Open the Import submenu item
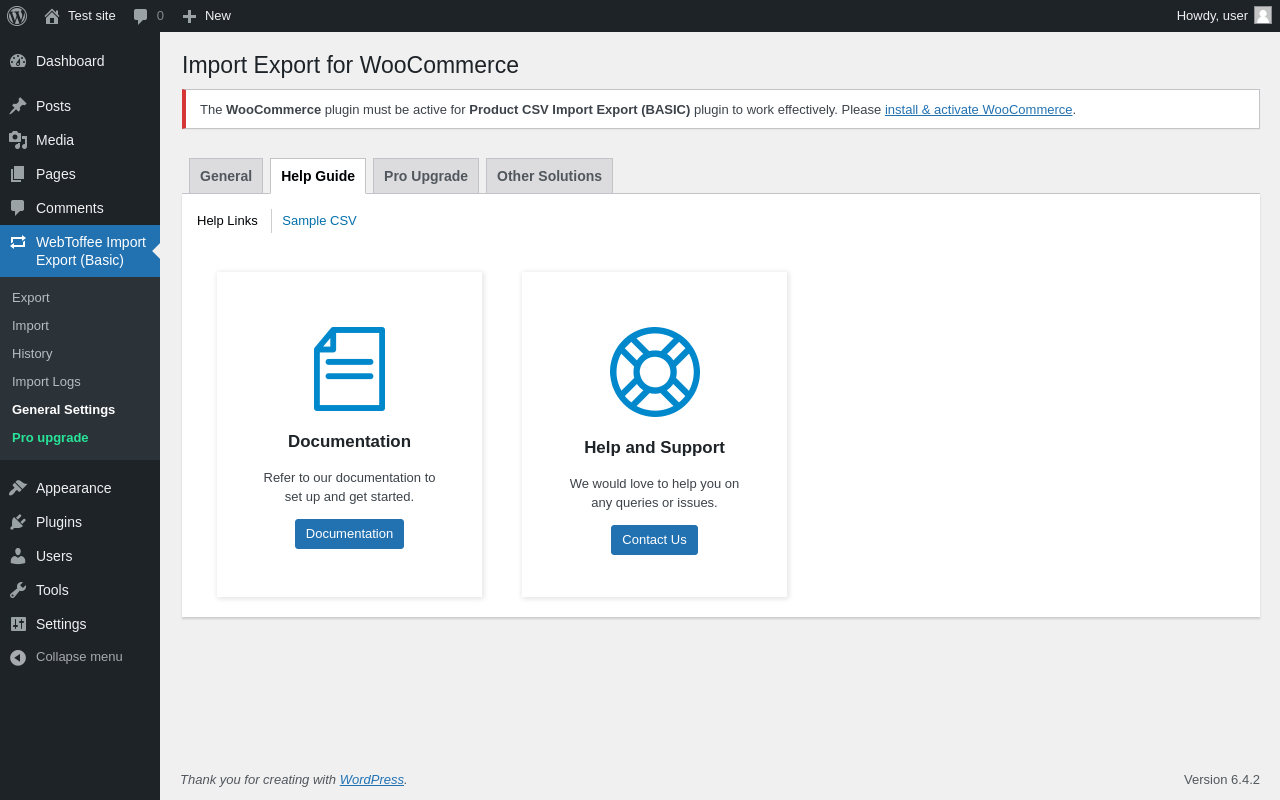1280x800 pixels. pos(80,326)
